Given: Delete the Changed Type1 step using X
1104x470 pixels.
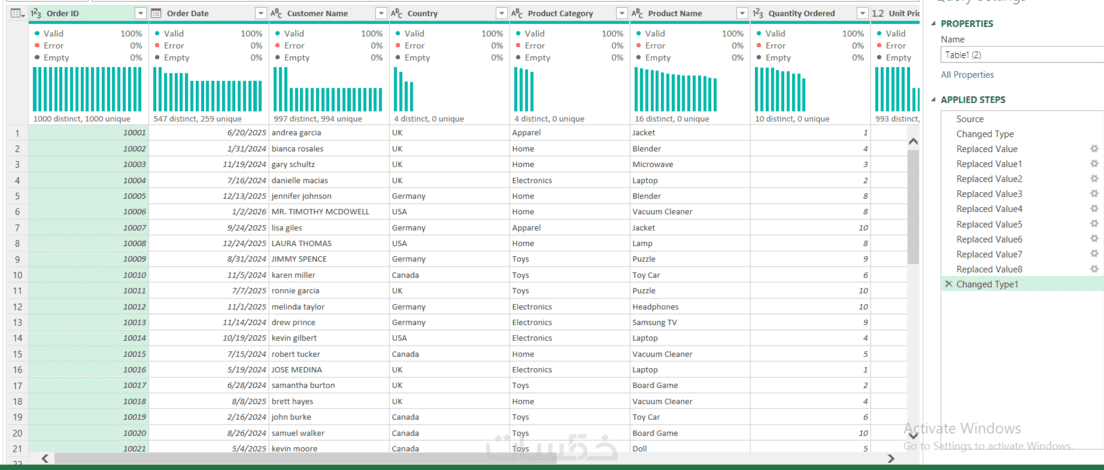Looking at the screenshot, I should (948, 284).
